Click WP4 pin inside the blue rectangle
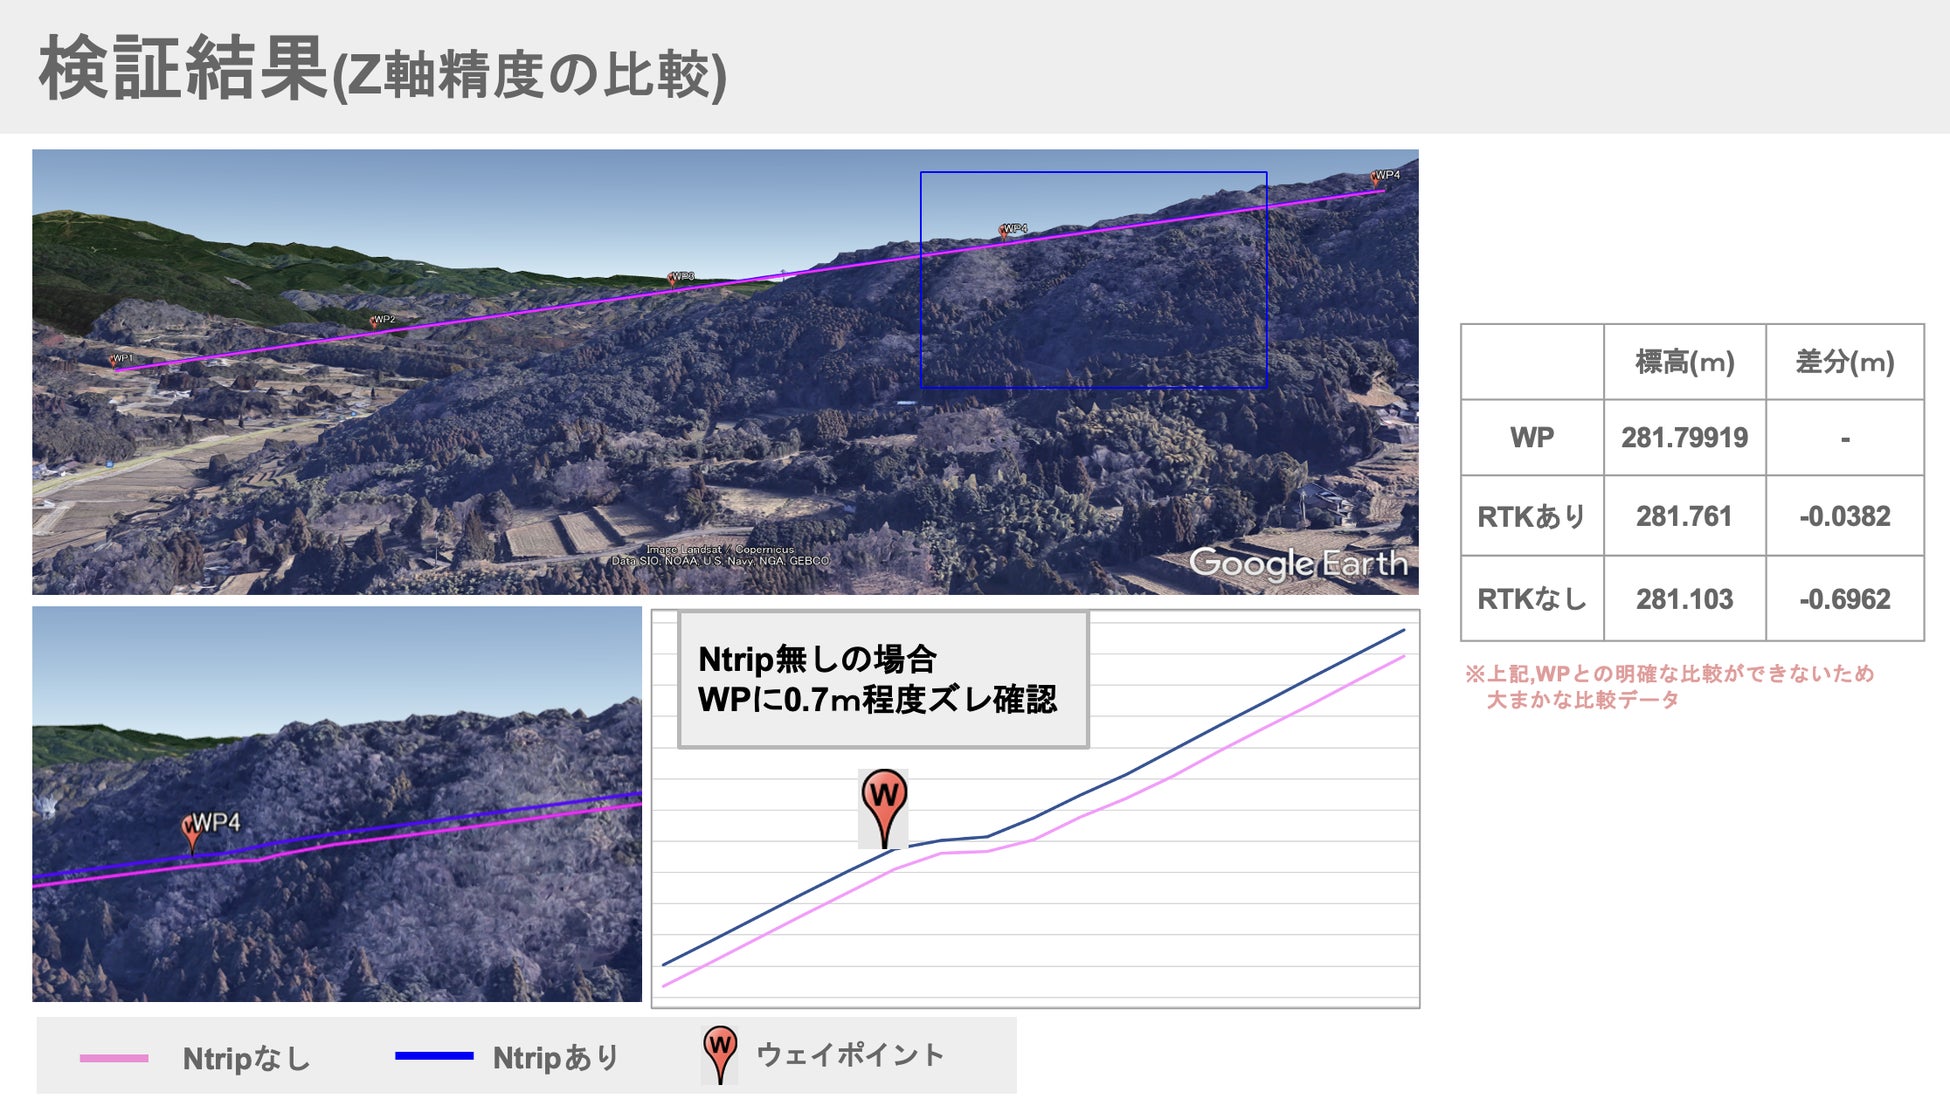Image resolution: width=1950 pixels, height=1099 pixels. (1005, 231)
